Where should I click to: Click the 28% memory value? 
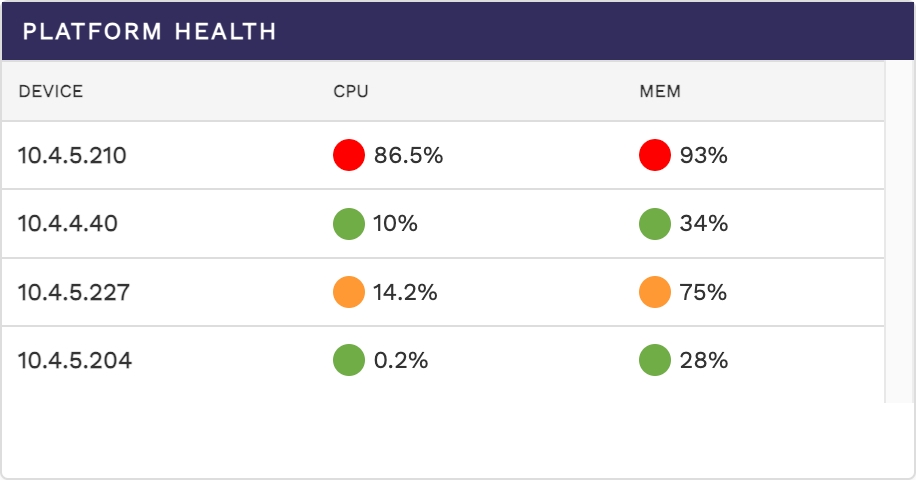coord(703,360)
